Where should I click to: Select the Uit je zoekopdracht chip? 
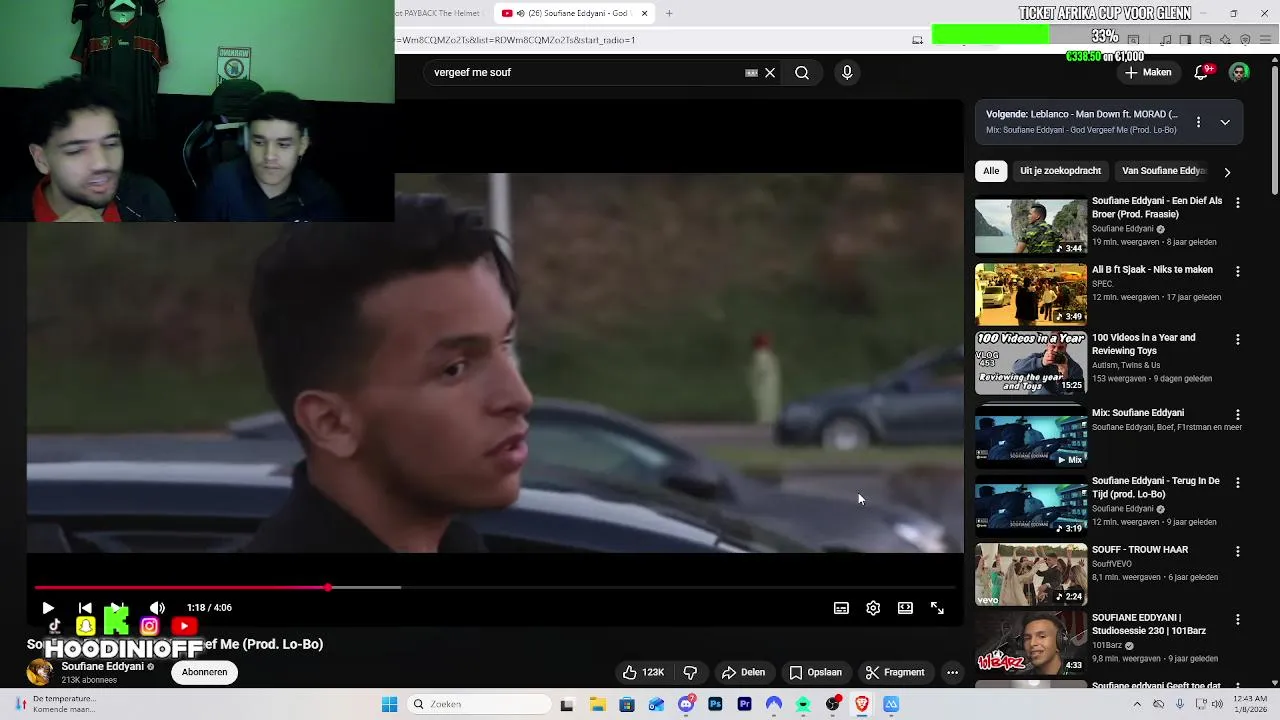(1060, 171)
